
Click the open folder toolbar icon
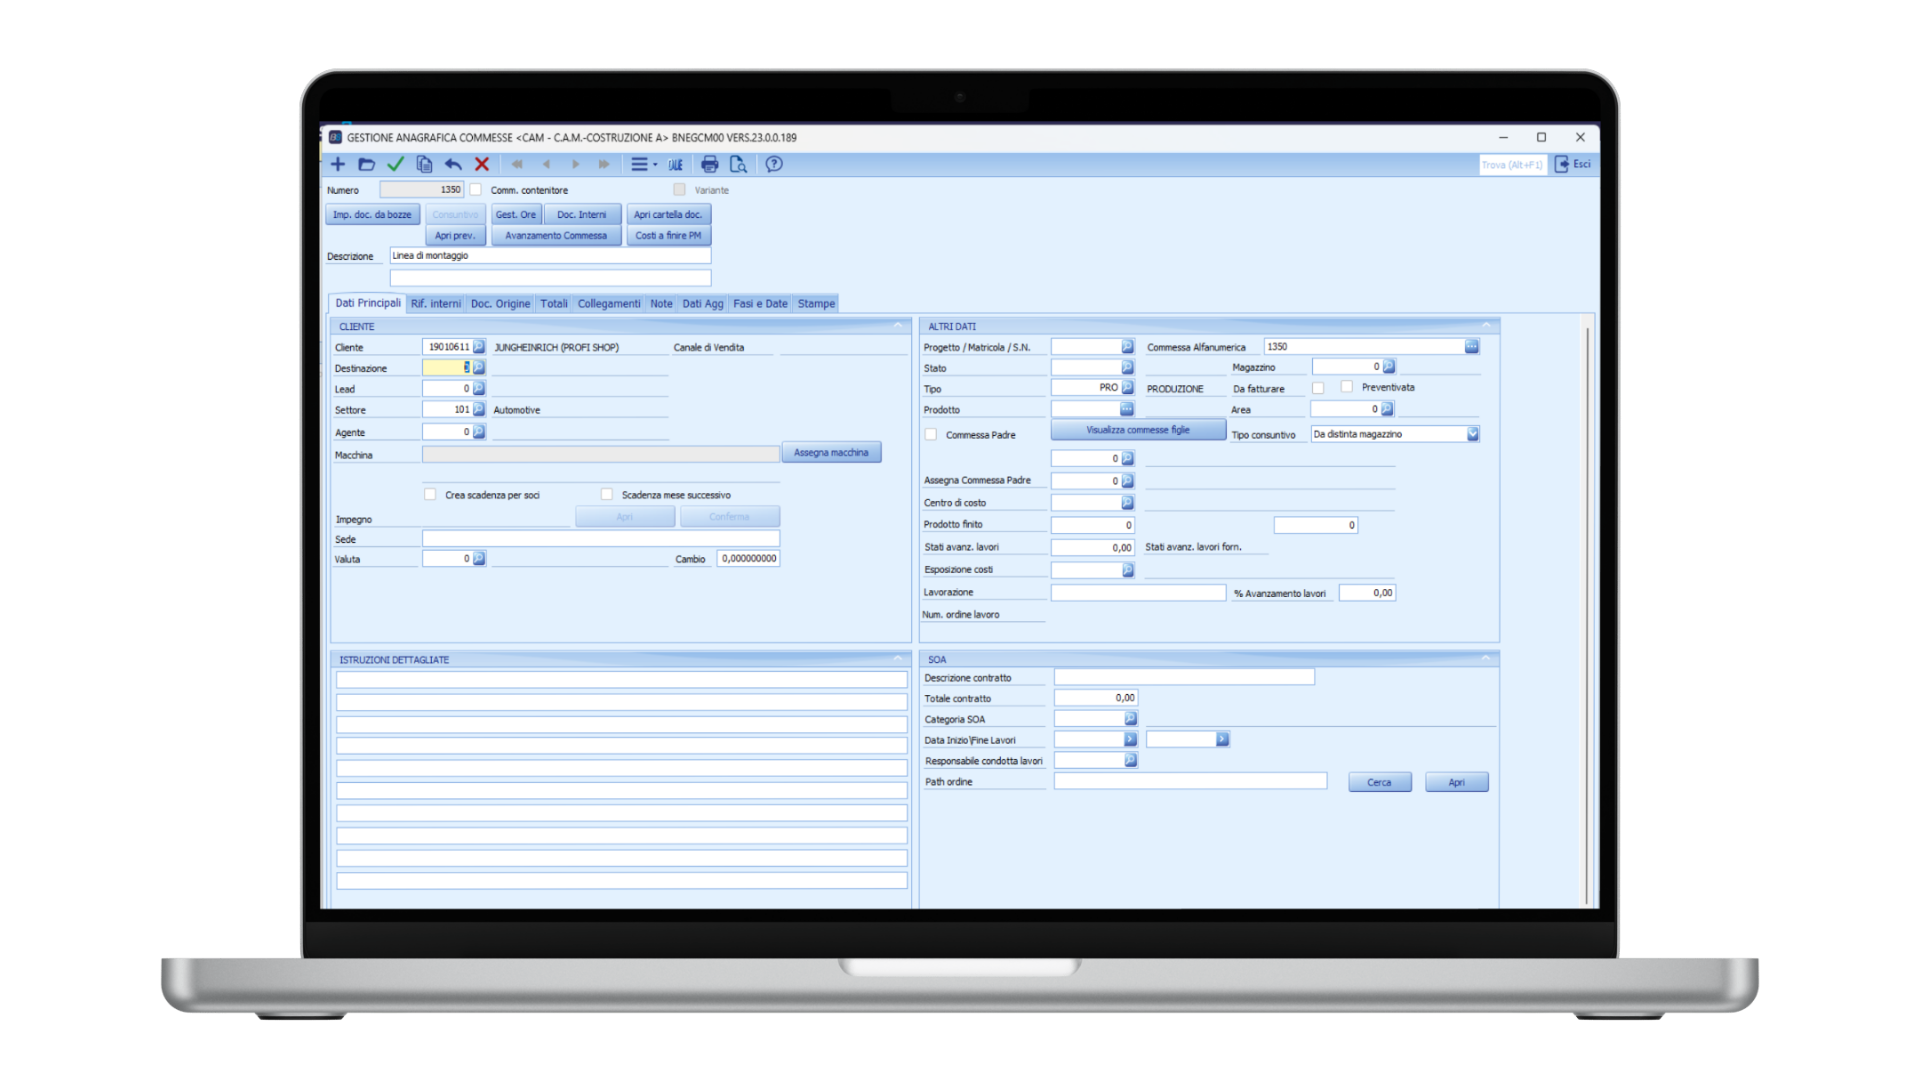[x=366, y=164]
